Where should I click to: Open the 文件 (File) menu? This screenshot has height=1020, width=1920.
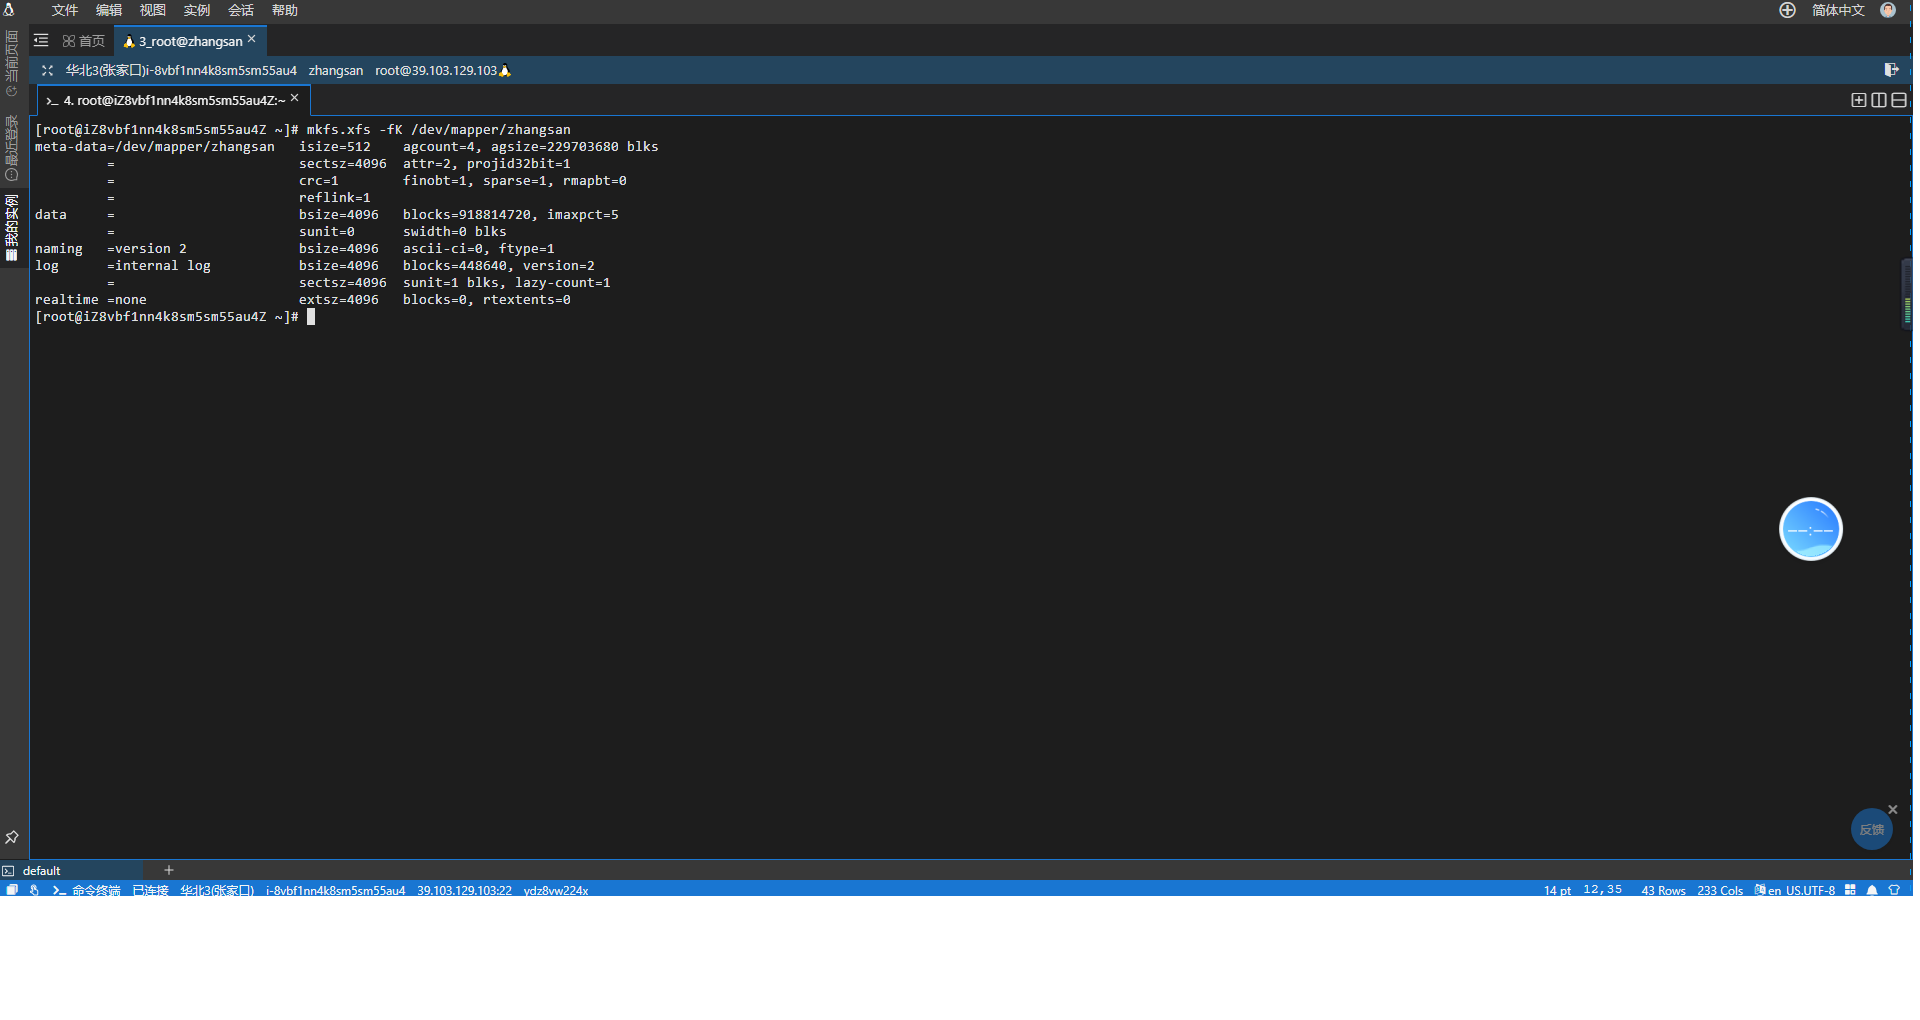[x=64, y=10]
